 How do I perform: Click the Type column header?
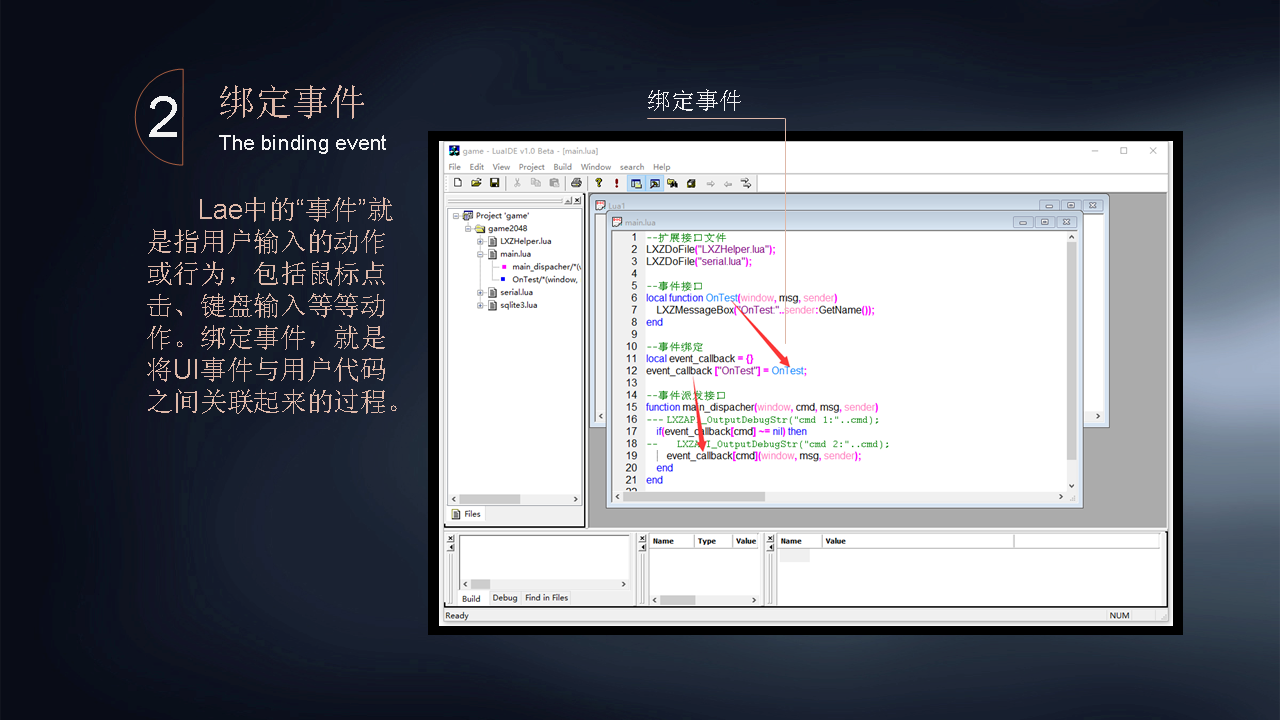(x=713, y=541)
